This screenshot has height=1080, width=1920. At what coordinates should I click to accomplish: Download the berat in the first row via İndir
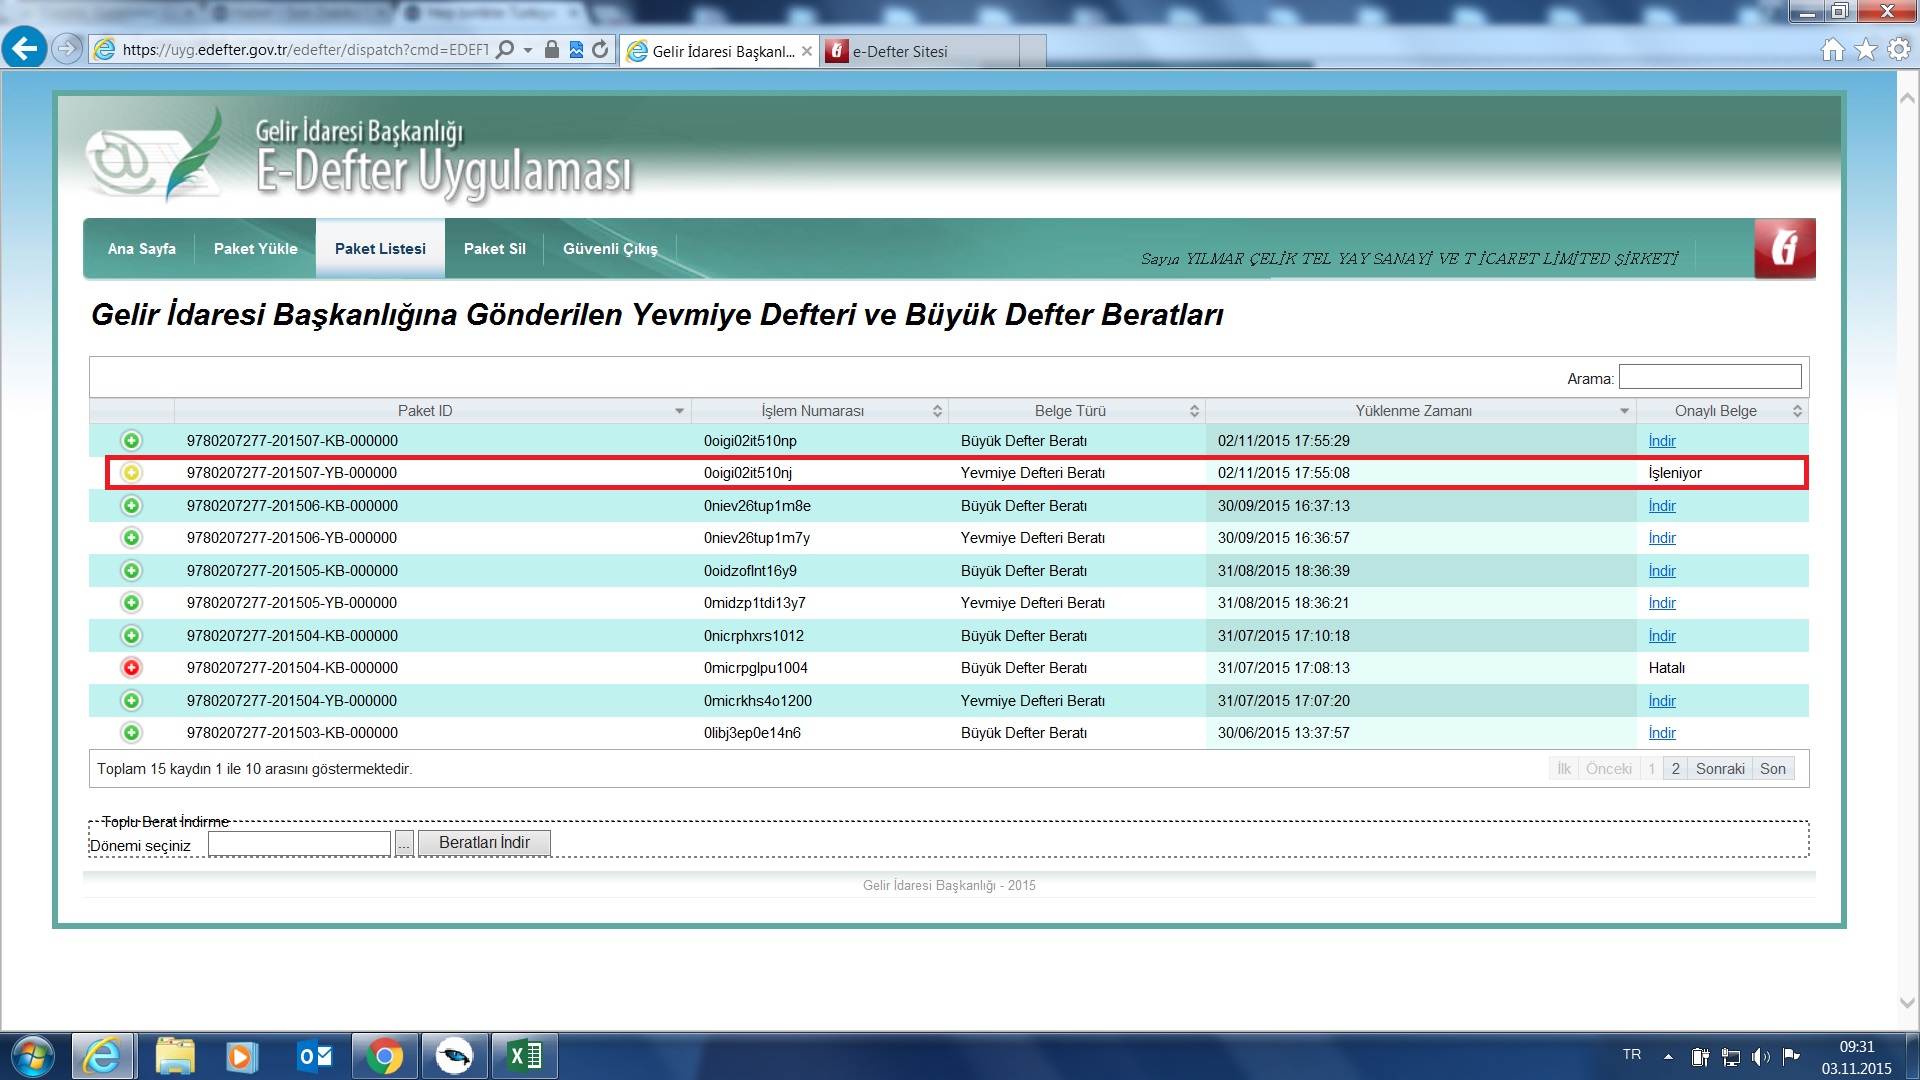[1661, 441]
